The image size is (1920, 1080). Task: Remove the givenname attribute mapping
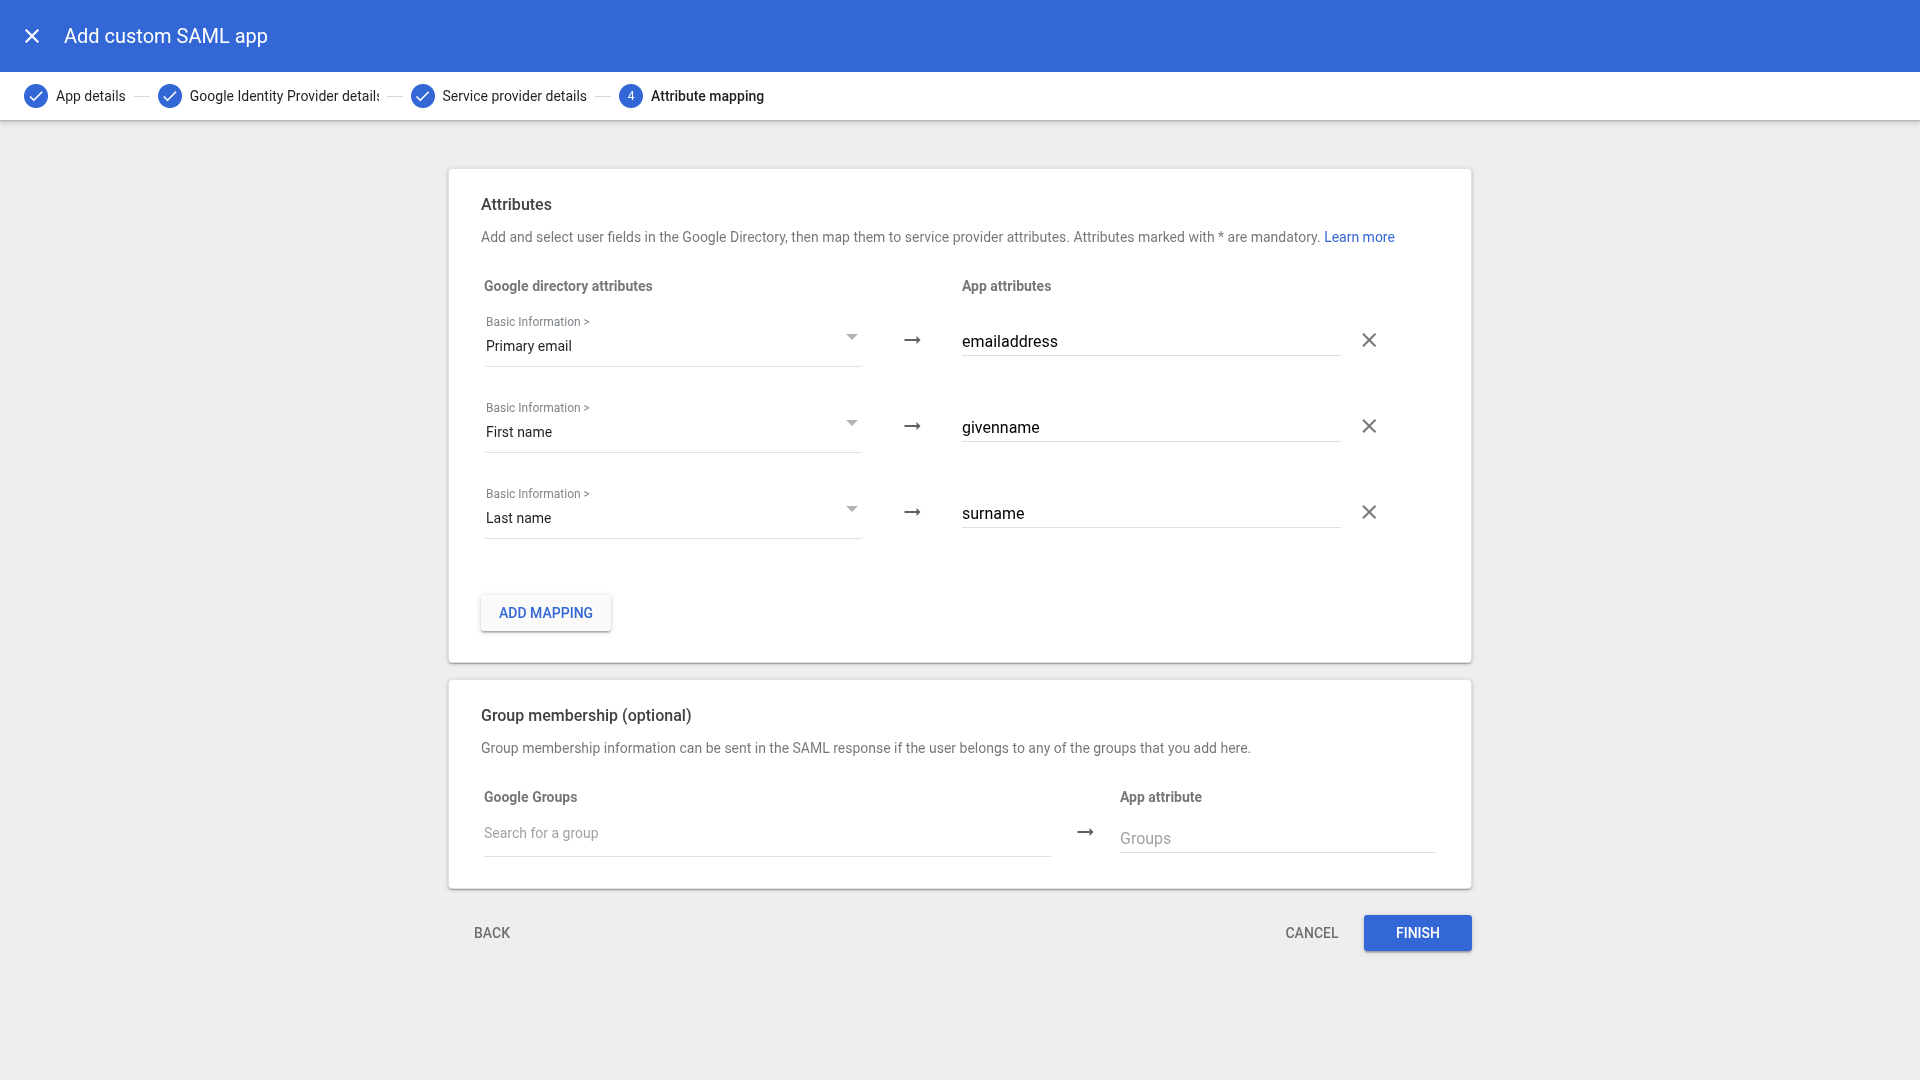pos(1369,426)
